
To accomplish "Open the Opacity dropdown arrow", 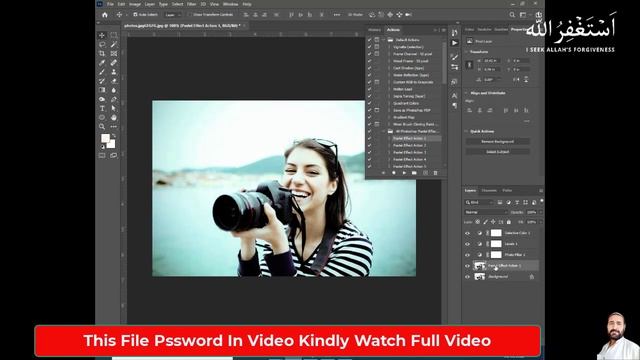I will pos(540,212).
